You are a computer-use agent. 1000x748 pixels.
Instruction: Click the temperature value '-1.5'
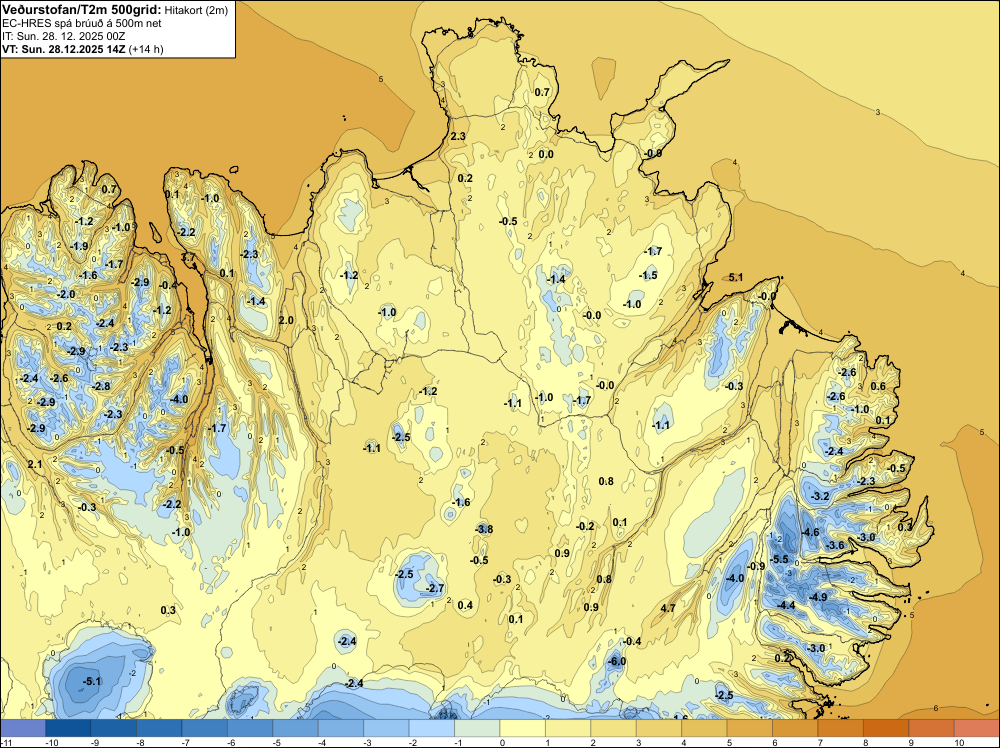tap(649, 275)
